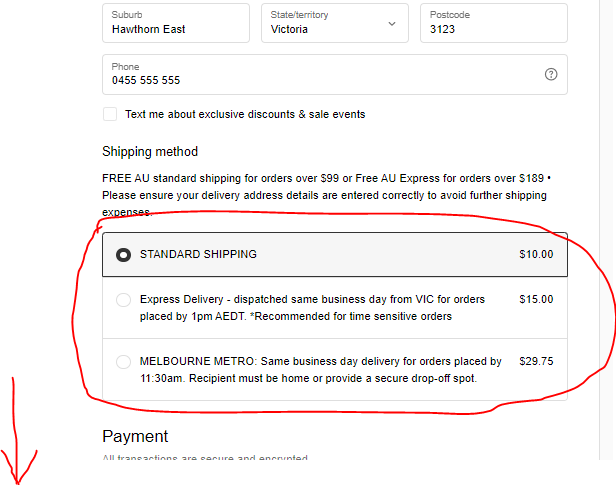Click the $29.75 Melbourne Metro price

coord(536,361)
